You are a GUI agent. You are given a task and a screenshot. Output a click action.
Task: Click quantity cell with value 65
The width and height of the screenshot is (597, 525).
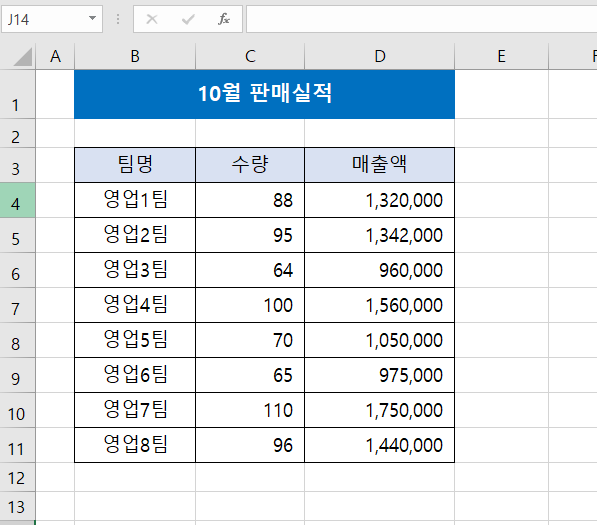click(x=250, y=375)
